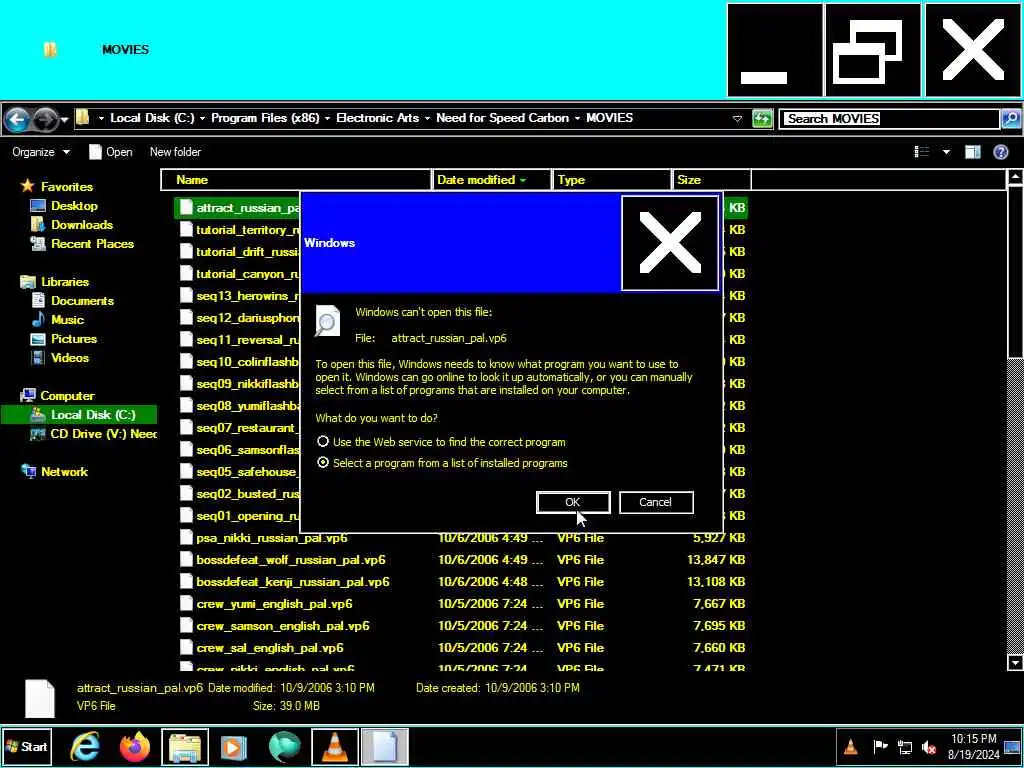Click the change view icon
The width and height of the screenshot is (1024, 768).
point(922,152)
